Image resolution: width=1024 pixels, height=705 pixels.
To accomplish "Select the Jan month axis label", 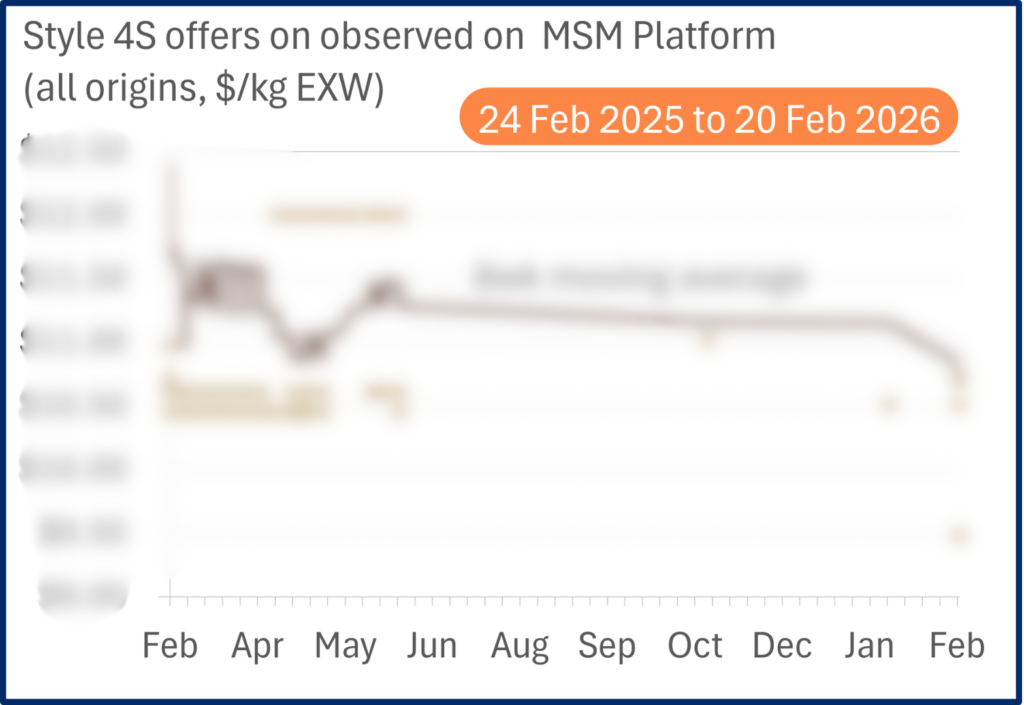I will coord(869,646).
